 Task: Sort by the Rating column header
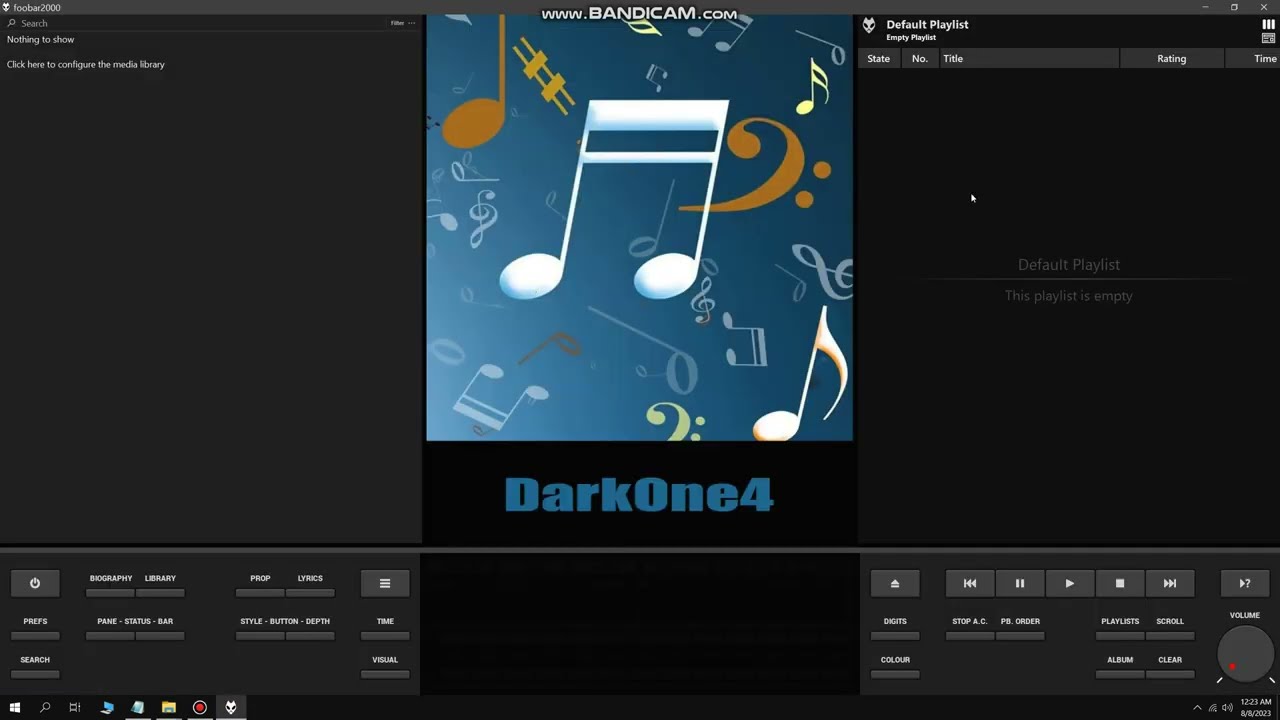point(1172,58)
